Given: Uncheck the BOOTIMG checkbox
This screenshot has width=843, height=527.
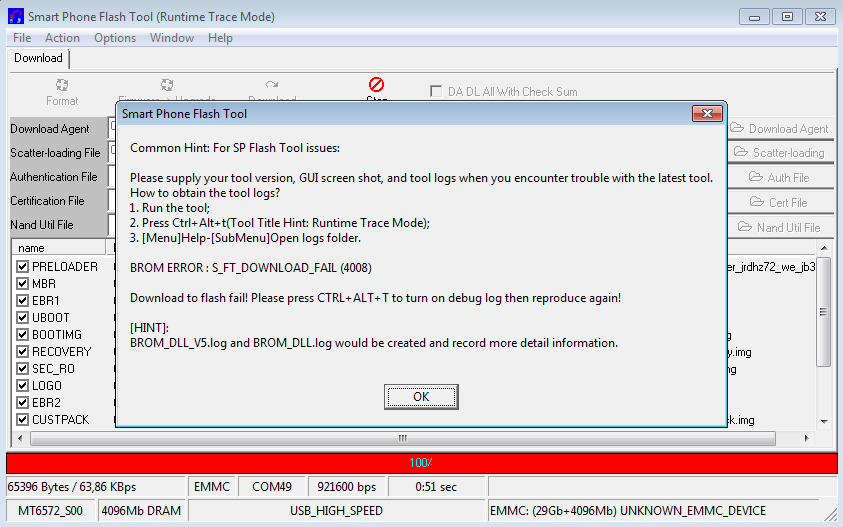Looking at the screenshot, I should pyautogui.click(x=23, y=334).
